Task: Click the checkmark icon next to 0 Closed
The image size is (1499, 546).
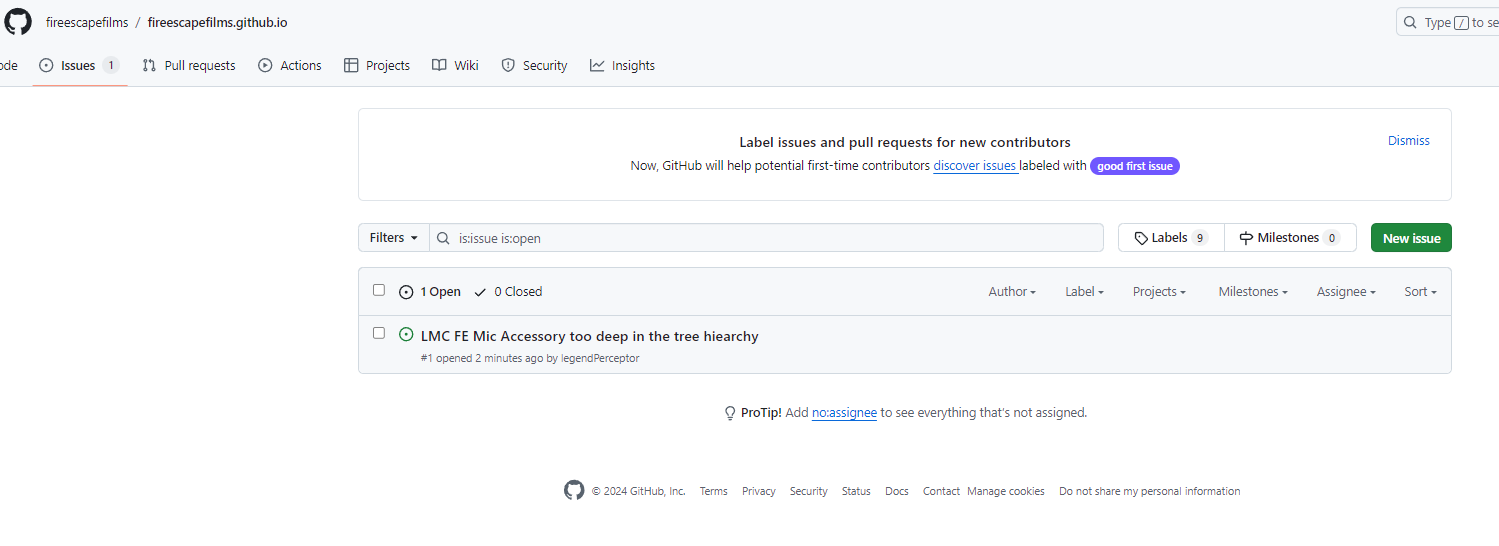Action: [481, 292]
